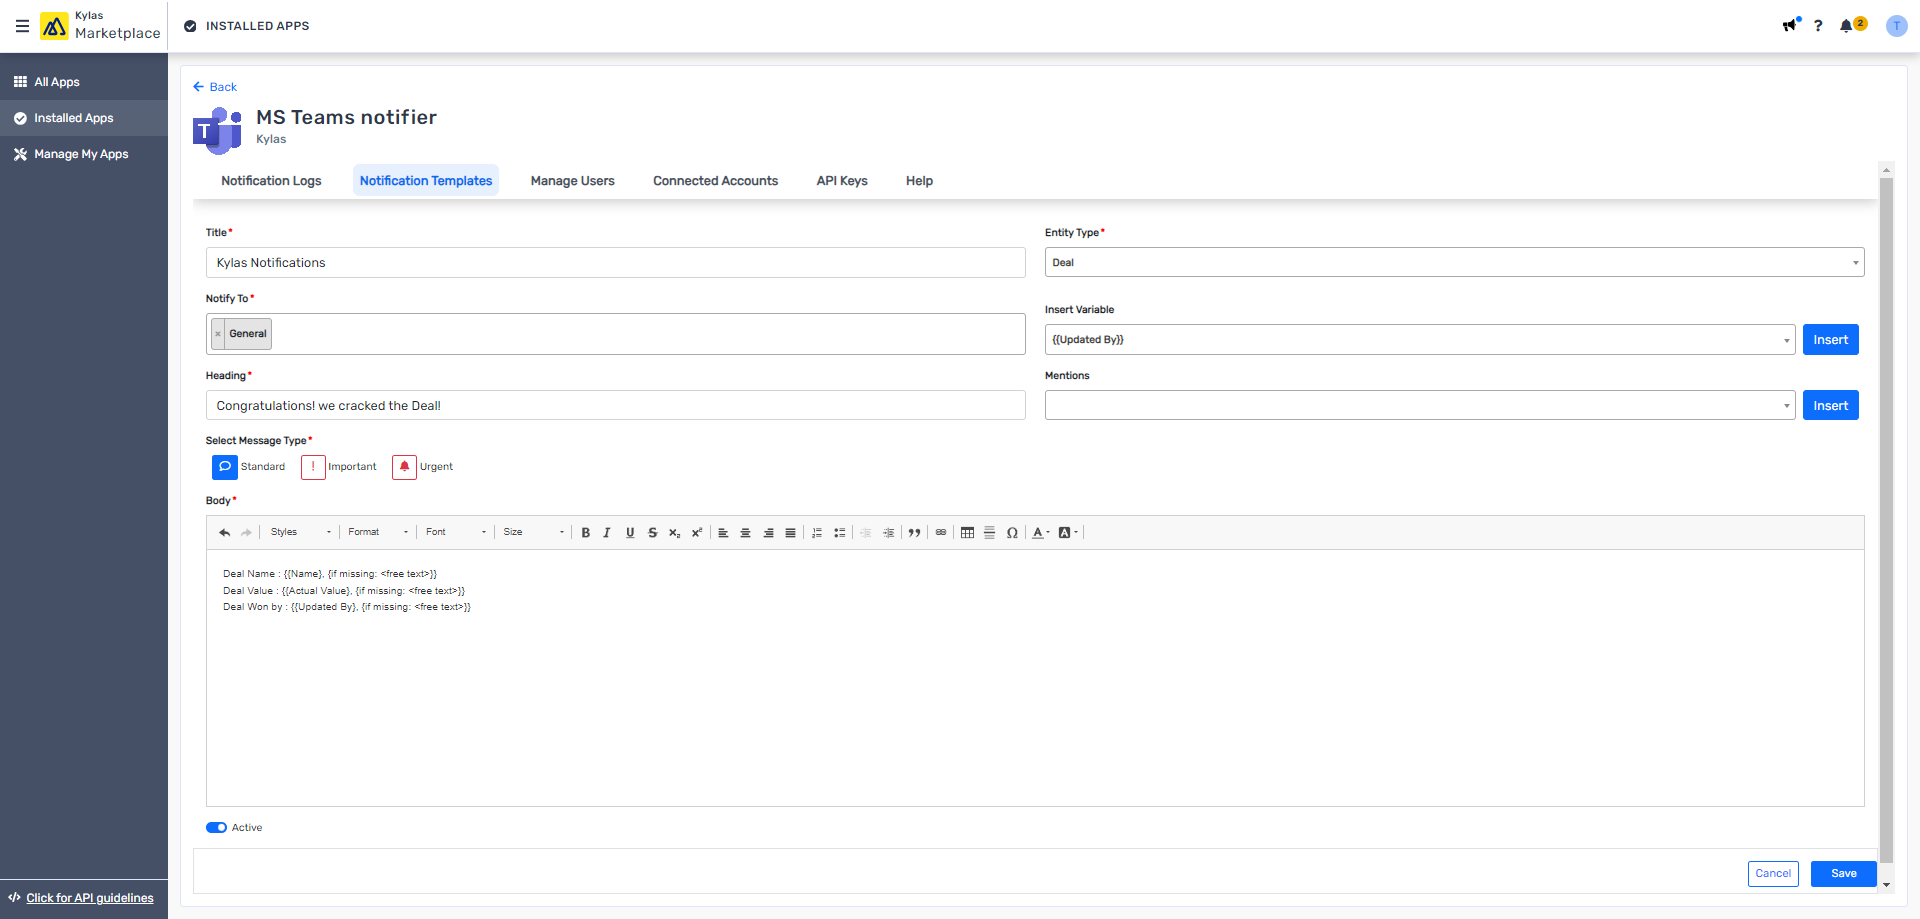Toggle bold formatting
Viewport: 1920px width, 919px height.
click(x=586, y=533)
